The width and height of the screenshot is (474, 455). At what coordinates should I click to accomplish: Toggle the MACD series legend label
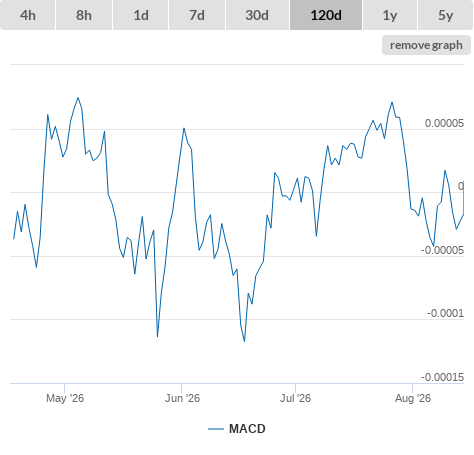coord(247,429)
